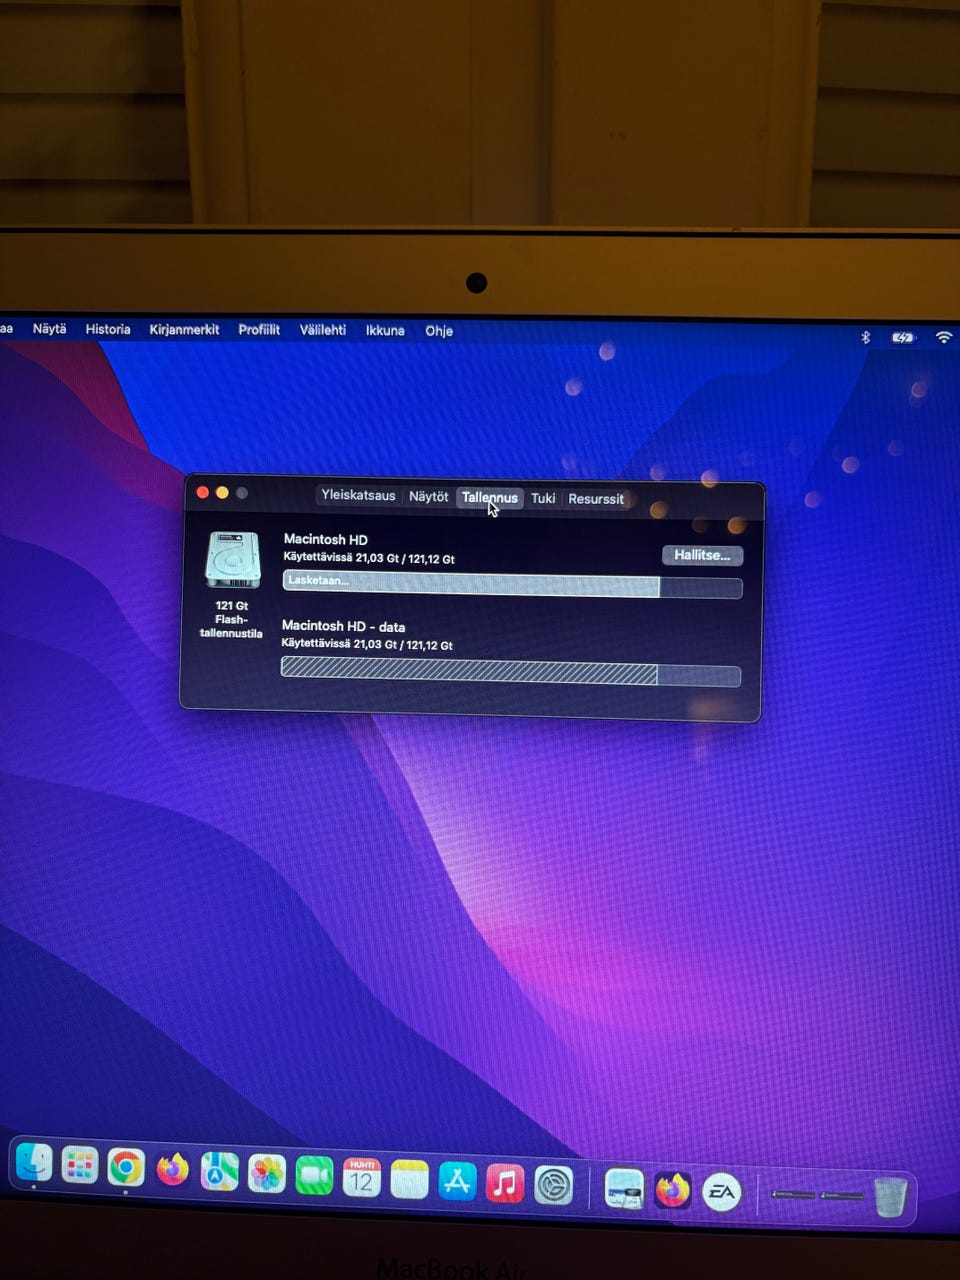960x1280 pixels.
Task: Open Music app in the Dock
Action: coord(505,1184)
